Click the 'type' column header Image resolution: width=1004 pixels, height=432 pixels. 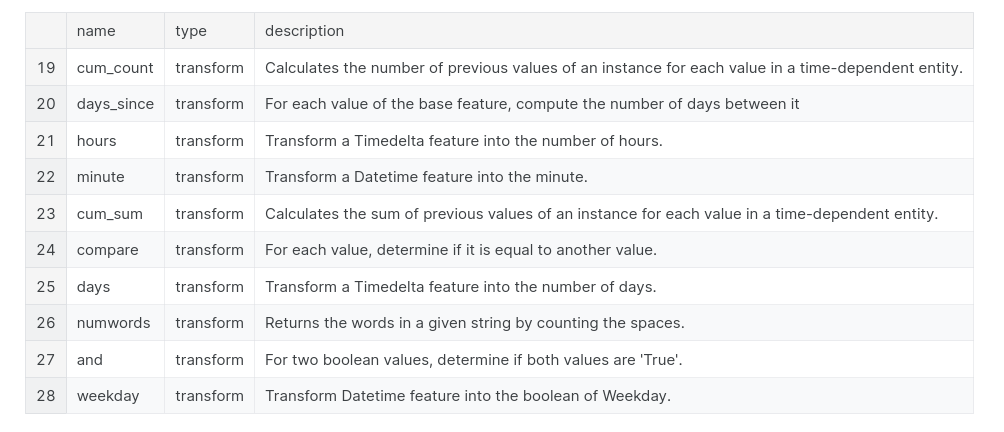point(191,31)
